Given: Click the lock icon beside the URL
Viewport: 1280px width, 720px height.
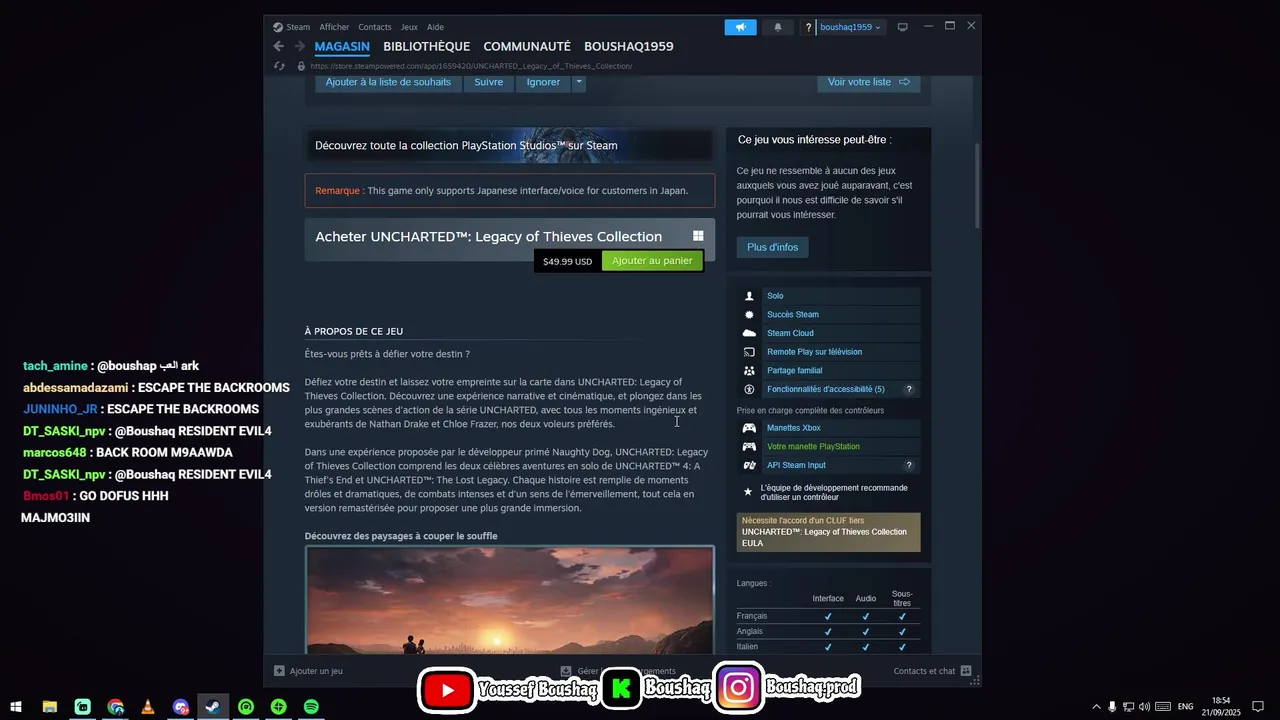Looking at the screenshot, I should click(x=301, y=66).
